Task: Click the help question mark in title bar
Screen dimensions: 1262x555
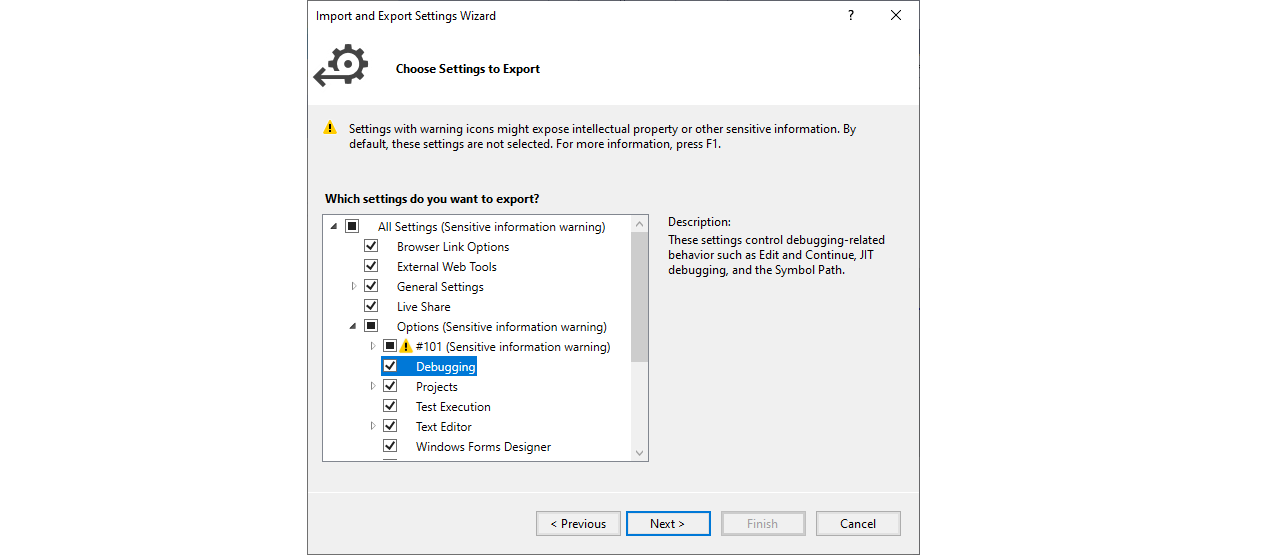Action: pyautogui.click(x=851, y=16)
